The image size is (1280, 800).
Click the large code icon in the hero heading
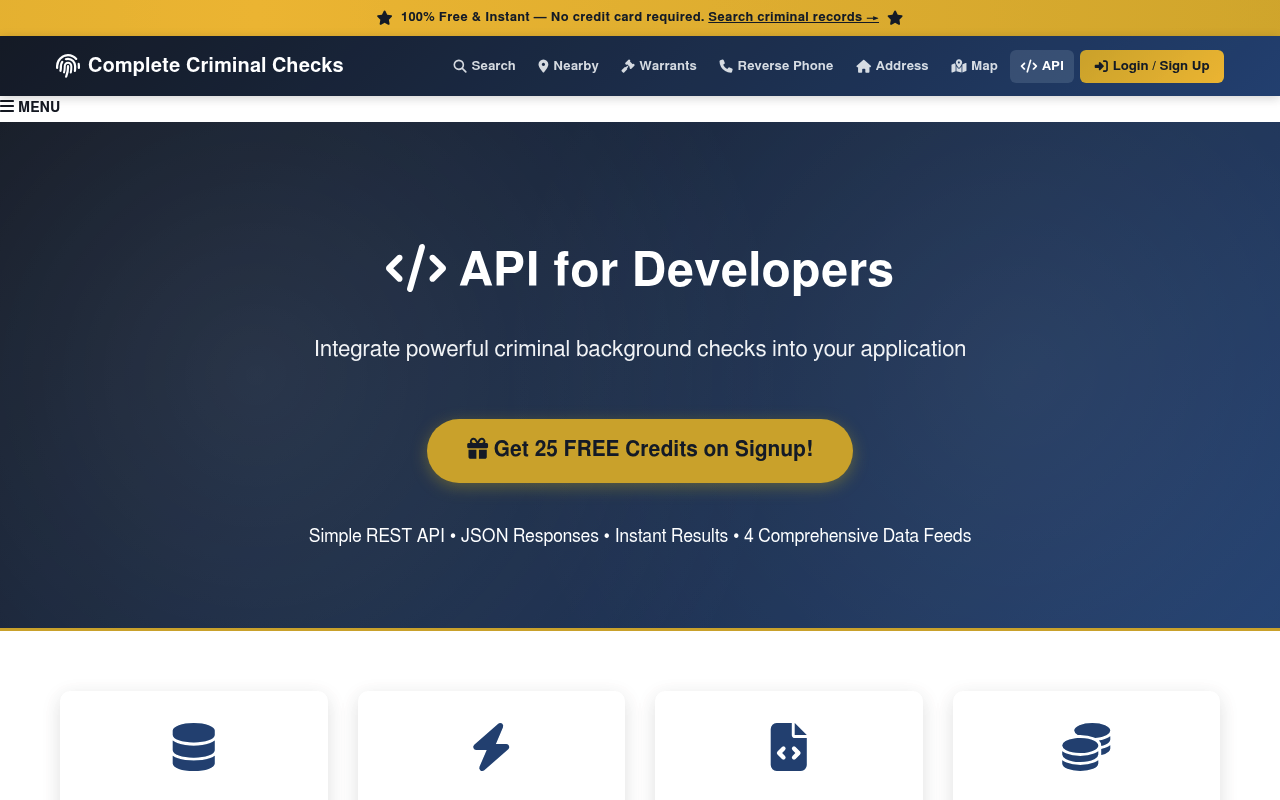[416, 268]
